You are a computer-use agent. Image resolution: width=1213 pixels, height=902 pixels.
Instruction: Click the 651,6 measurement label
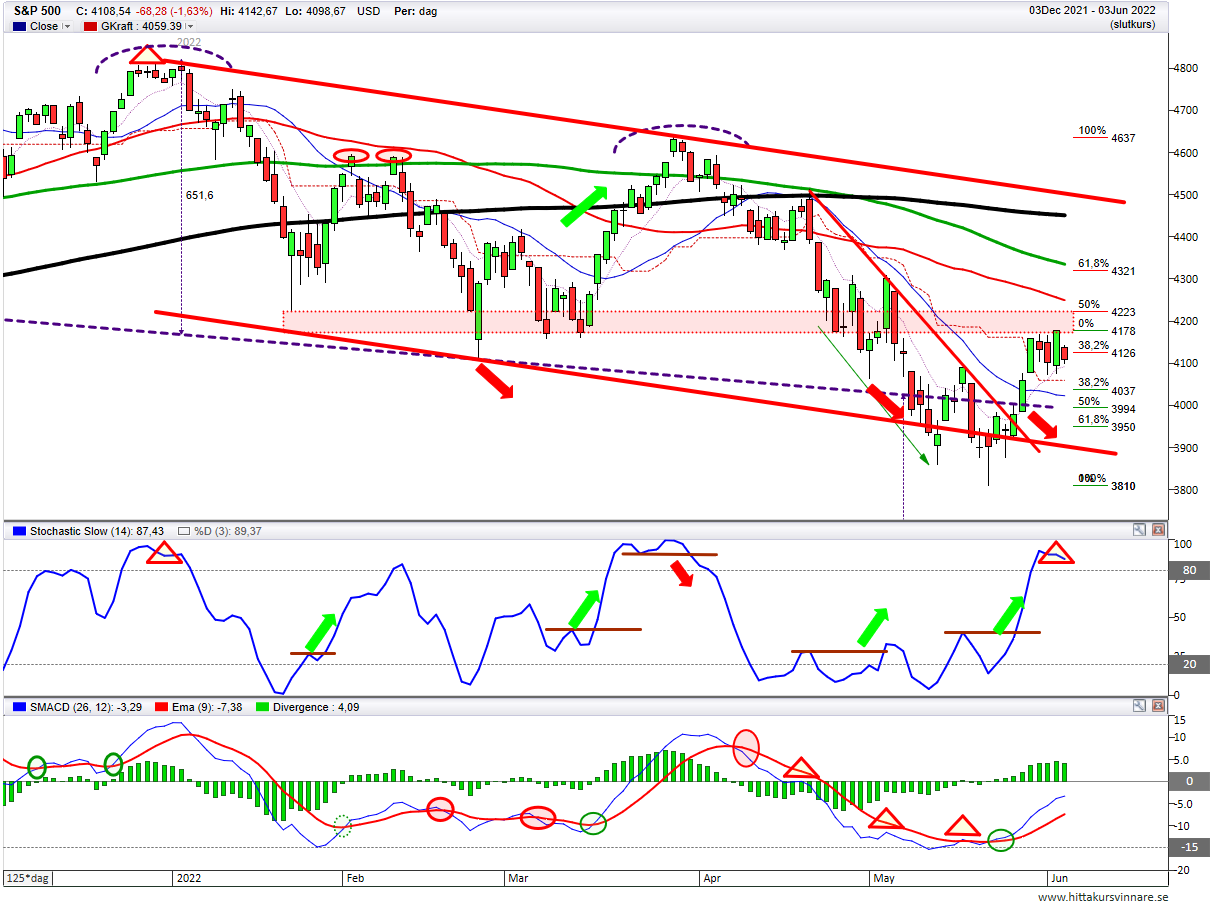tap(200, 196)
